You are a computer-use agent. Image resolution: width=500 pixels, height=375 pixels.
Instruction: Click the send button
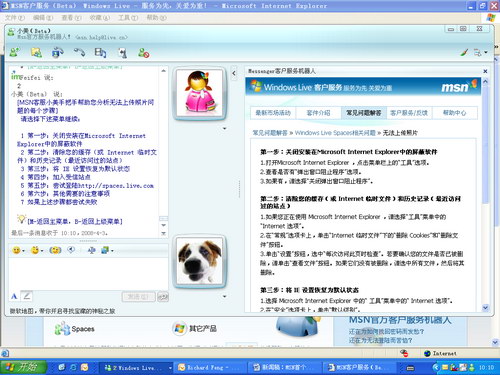coord(138,296)
